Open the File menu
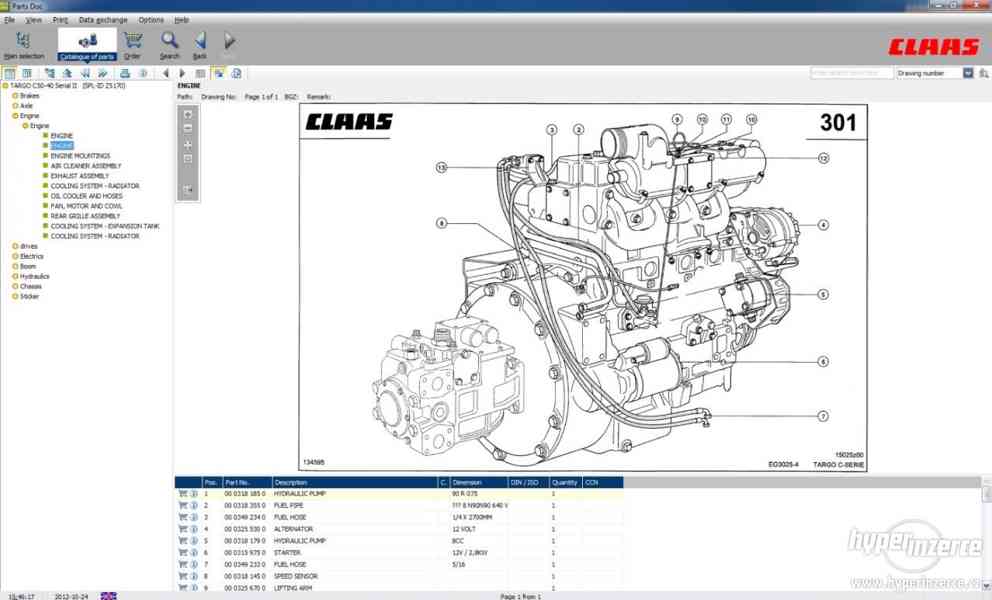 tap(9, 20)
